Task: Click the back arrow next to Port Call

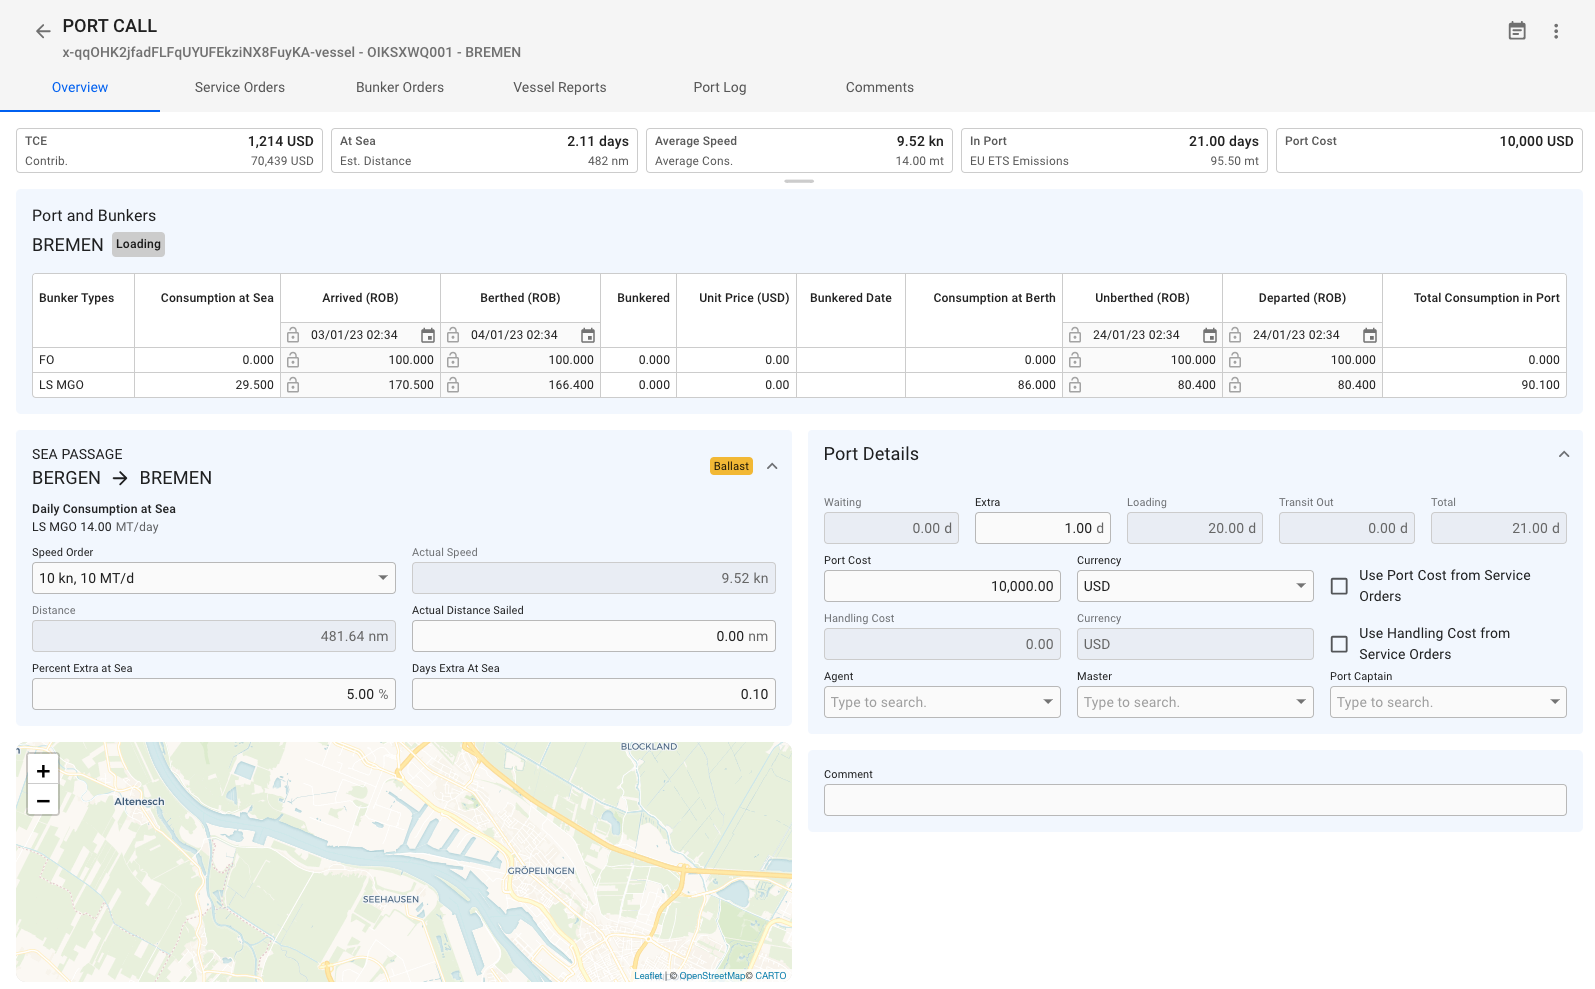Action: pos(43,31)
